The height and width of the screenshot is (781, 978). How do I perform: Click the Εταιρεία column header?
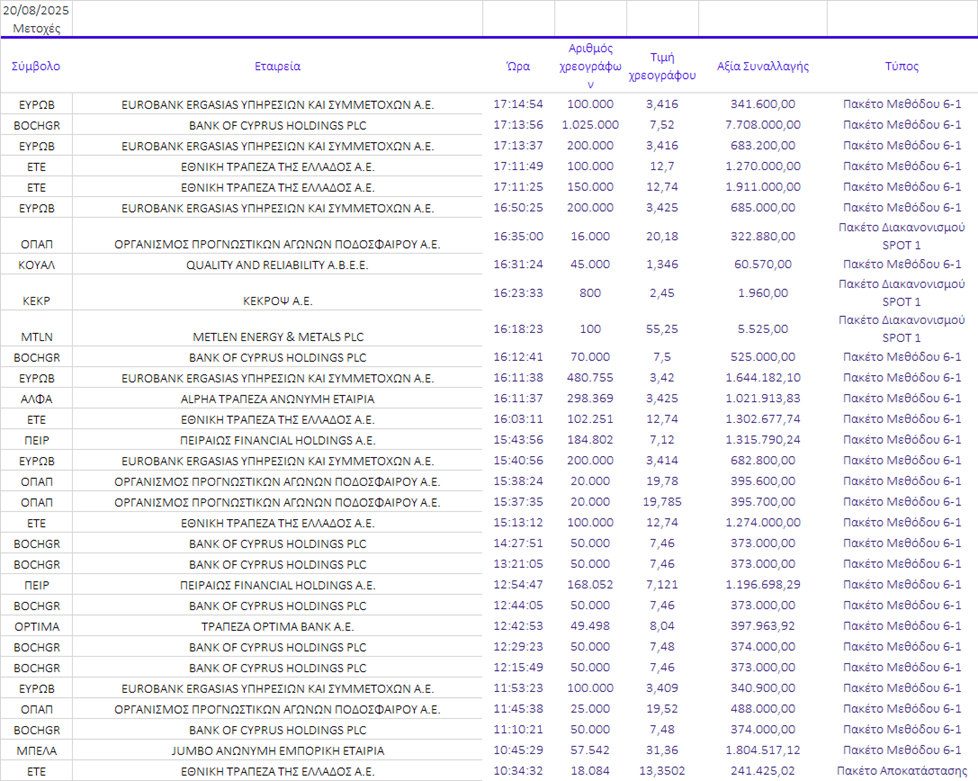pos(278,66)
